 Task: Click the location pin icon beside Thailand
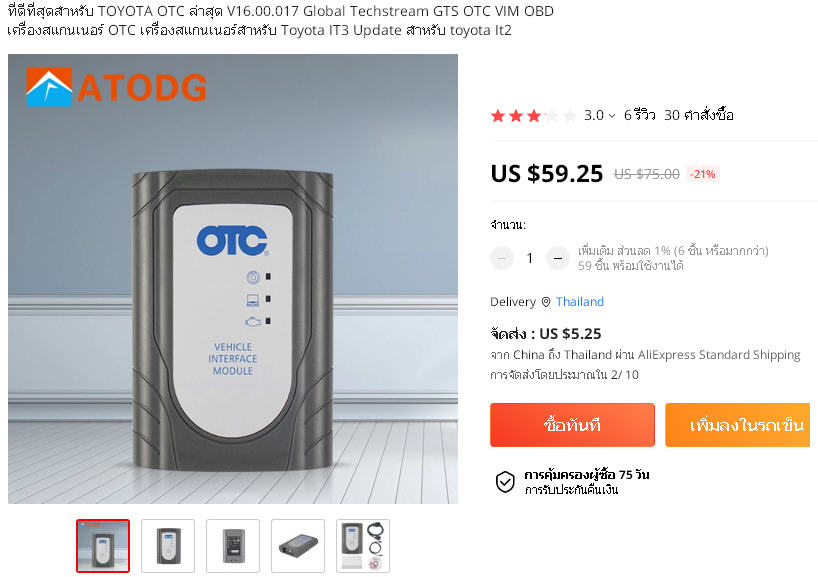tap(546, 302)
